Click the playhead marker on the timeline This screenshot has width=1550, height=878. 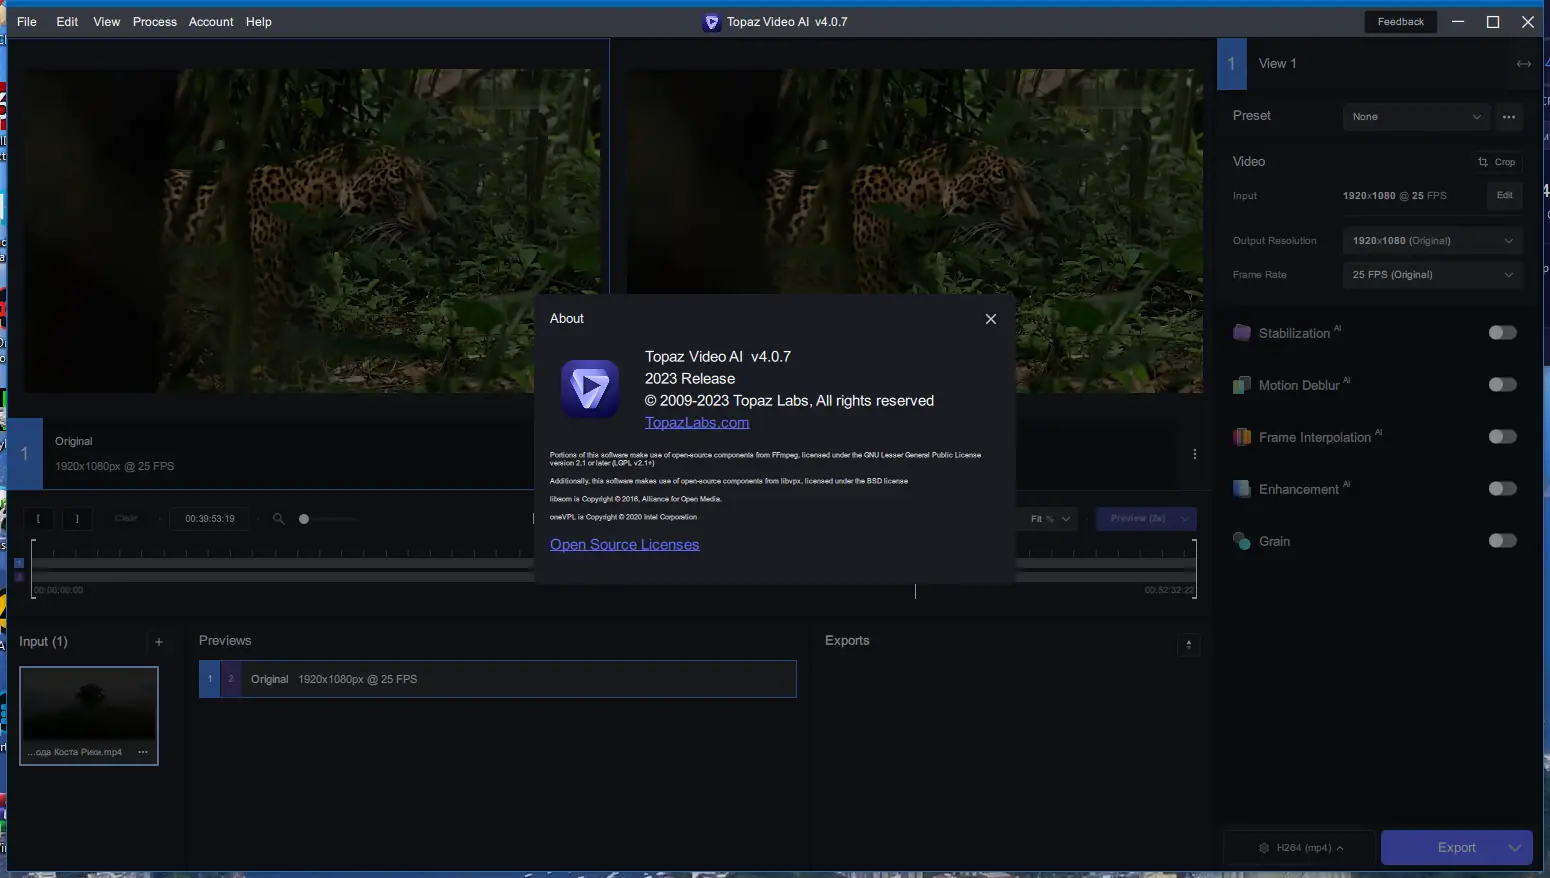915,591
